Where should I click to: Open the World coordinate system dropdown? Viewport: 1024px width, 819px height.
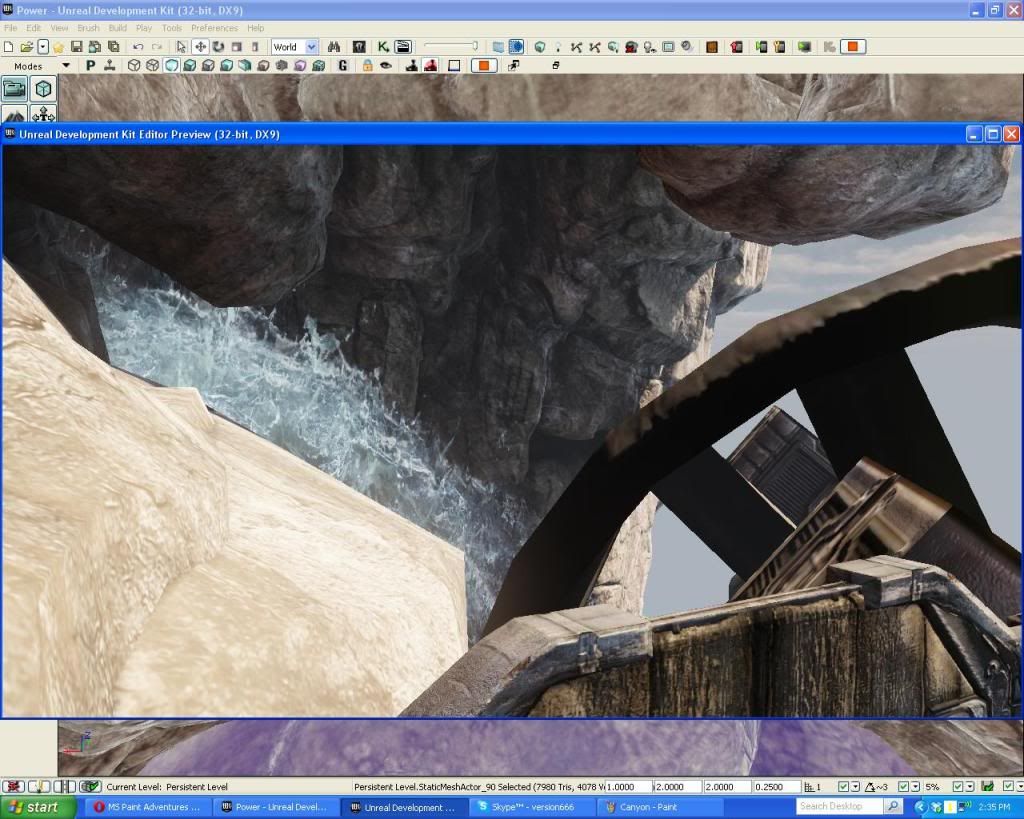click(311, 47)
